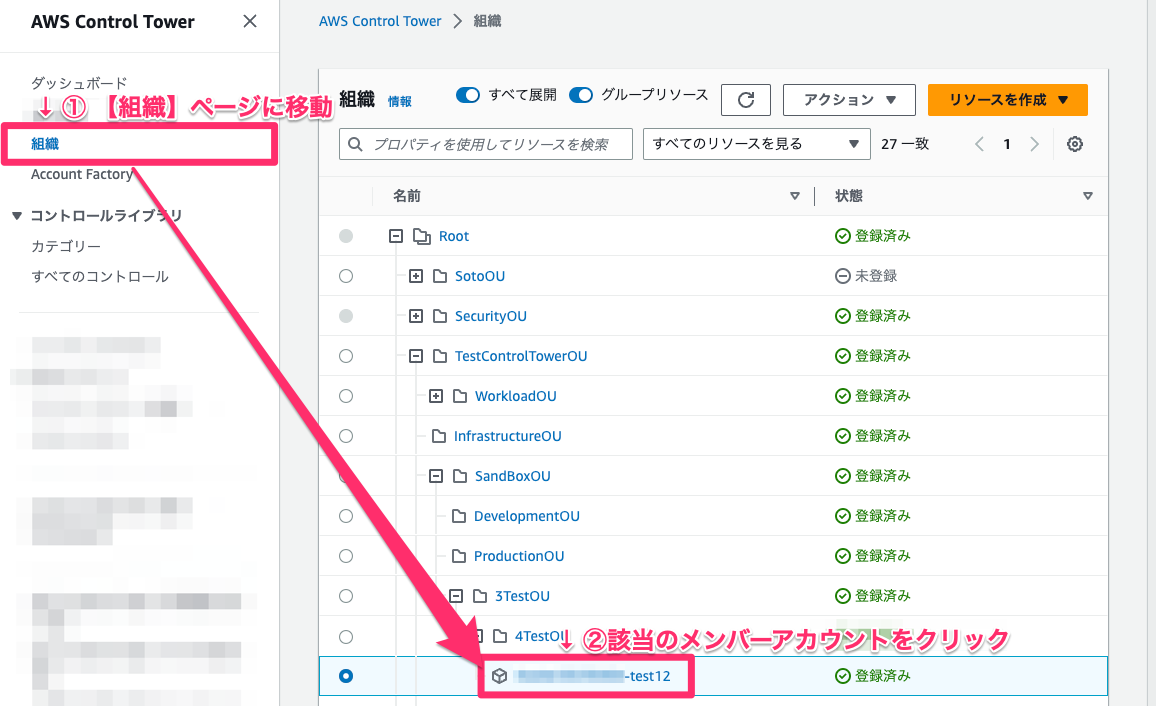Screen dimensions: 1156x706
Task: Open the アクション dropdown
Action: (849, 99)
